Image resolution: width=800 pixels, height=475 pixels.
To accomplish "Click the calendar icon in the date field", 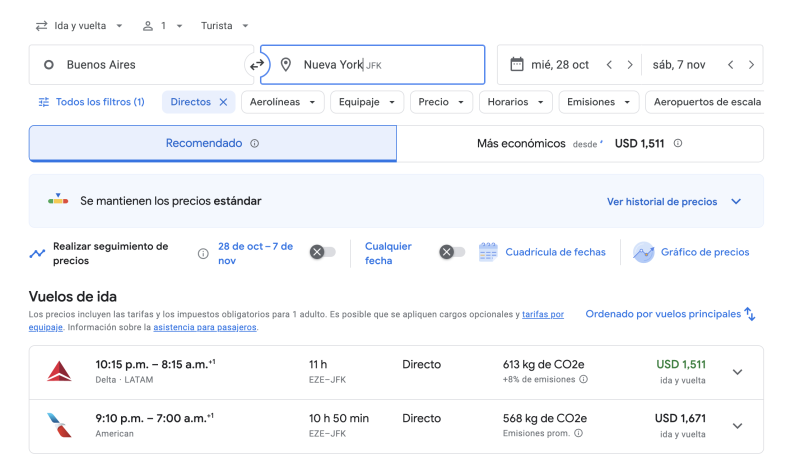I will coord(516,65).
